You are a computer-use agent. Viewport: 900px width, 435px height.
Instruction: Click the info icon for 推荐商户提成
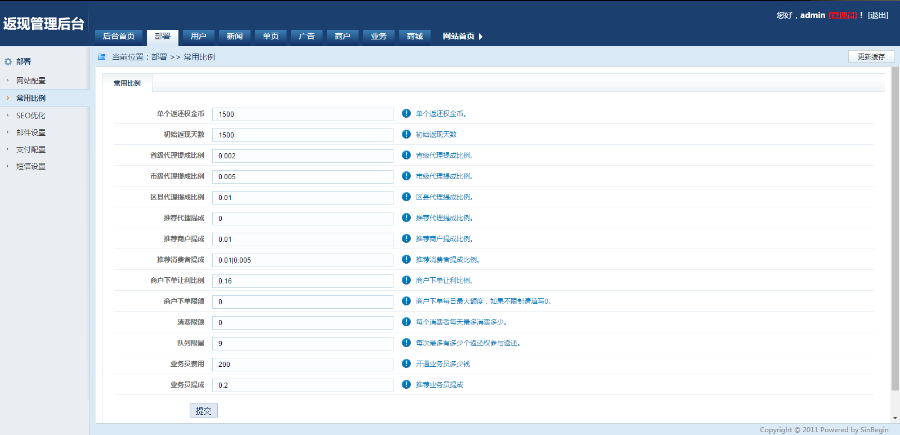[406, 239]
